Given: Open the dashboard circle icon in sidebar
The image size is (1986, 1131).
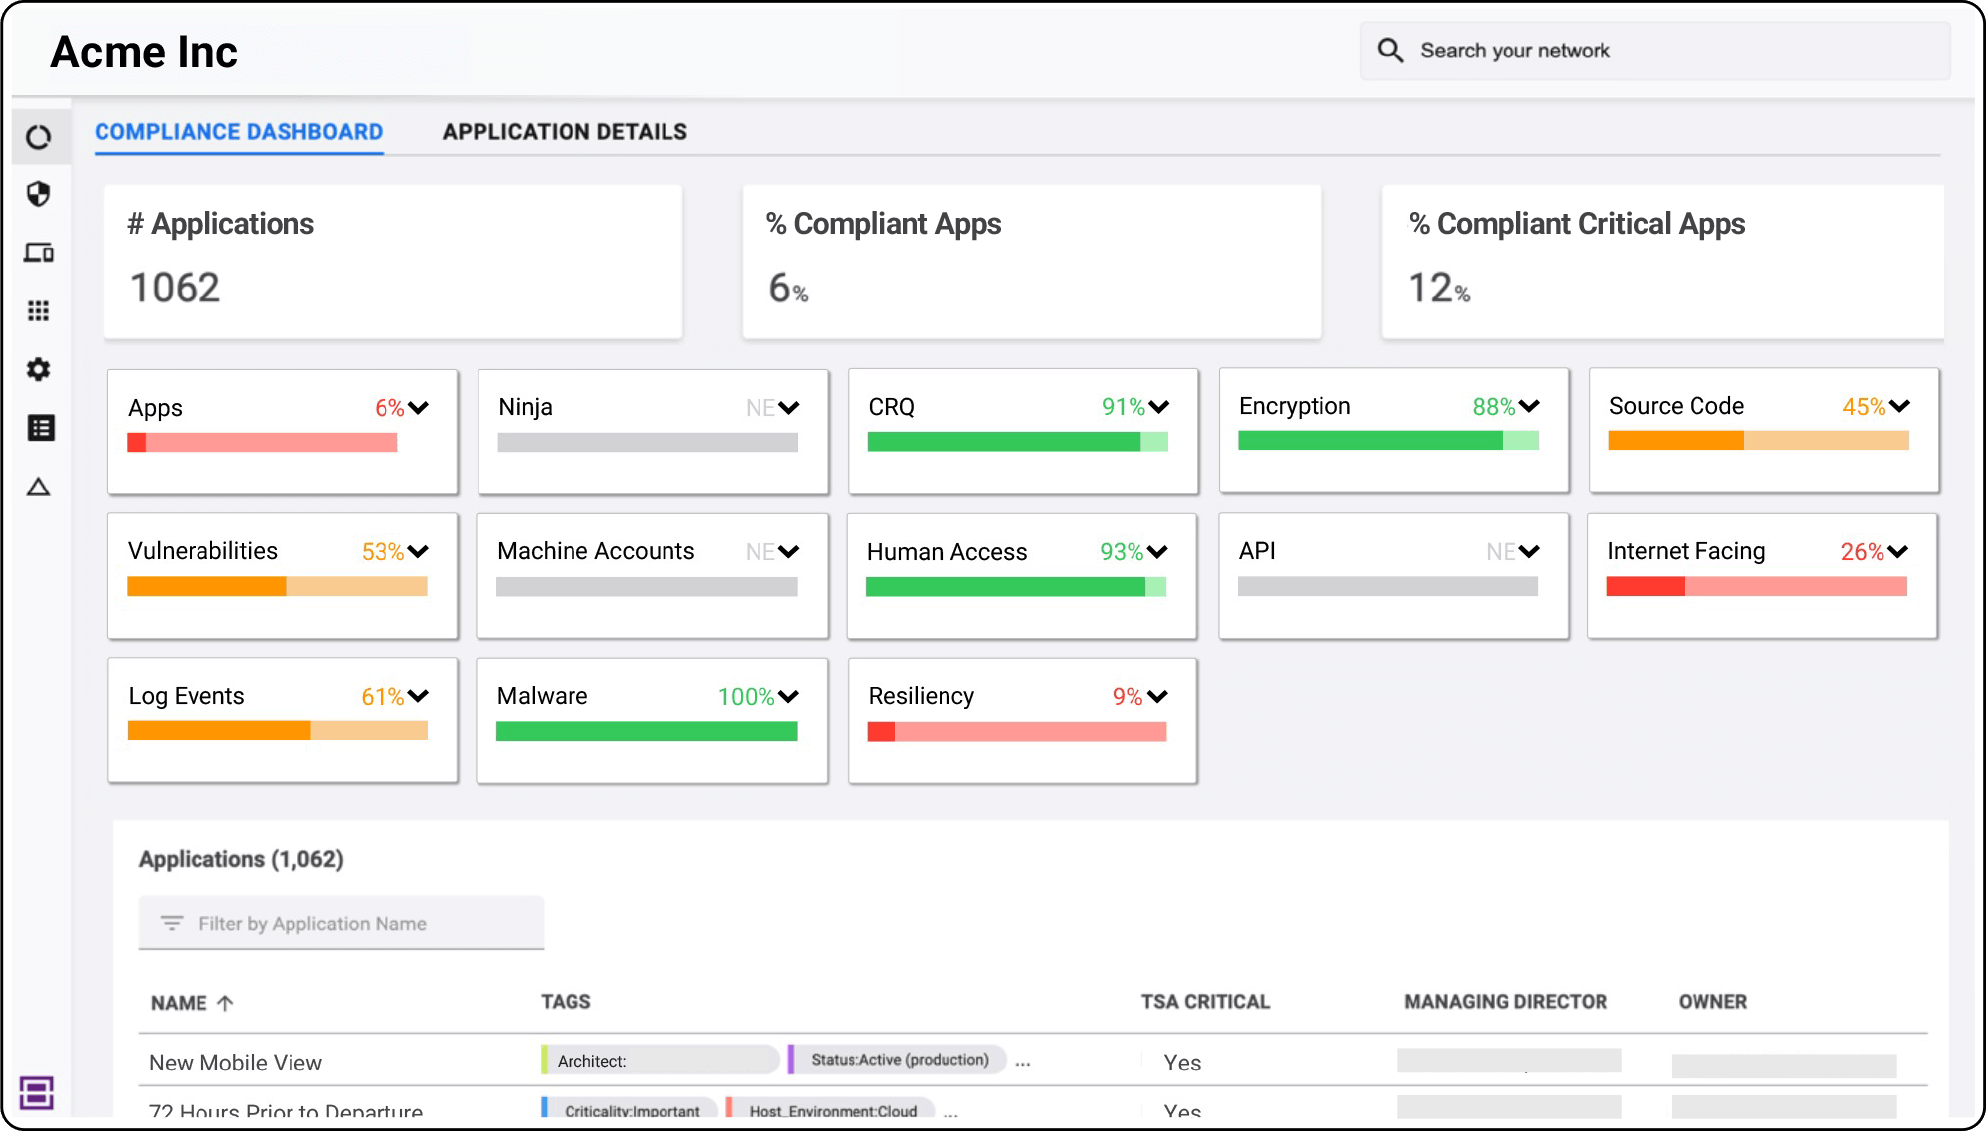Looking at the screenshot, I should point(39,137).
